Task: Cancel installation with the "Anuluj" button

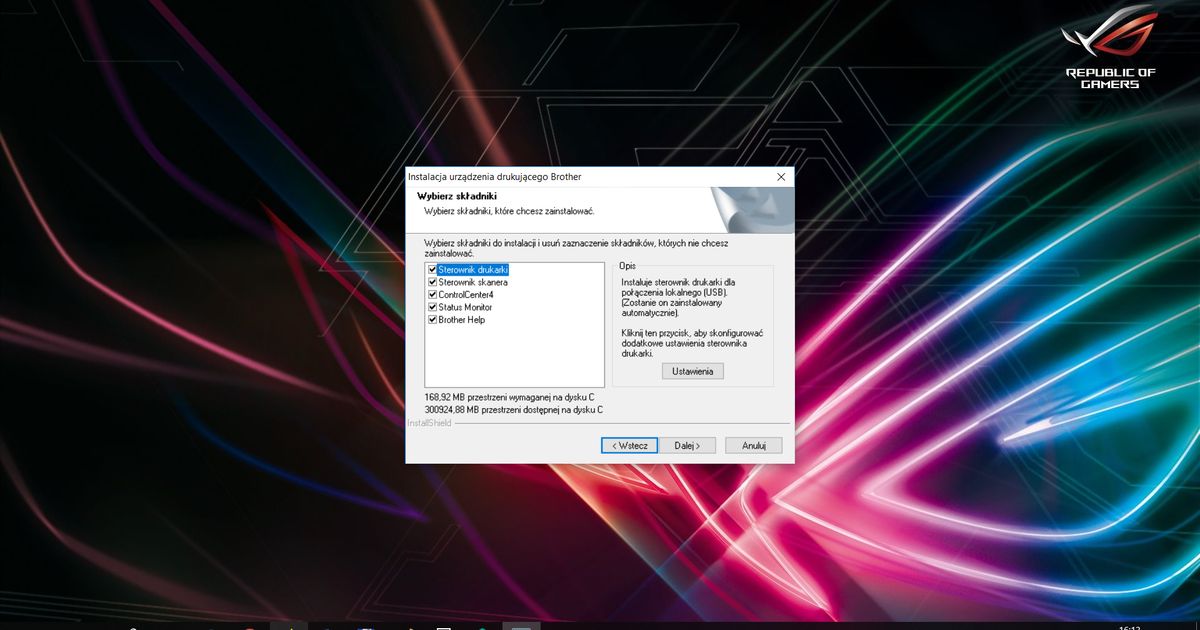Action: click(753, 445)
